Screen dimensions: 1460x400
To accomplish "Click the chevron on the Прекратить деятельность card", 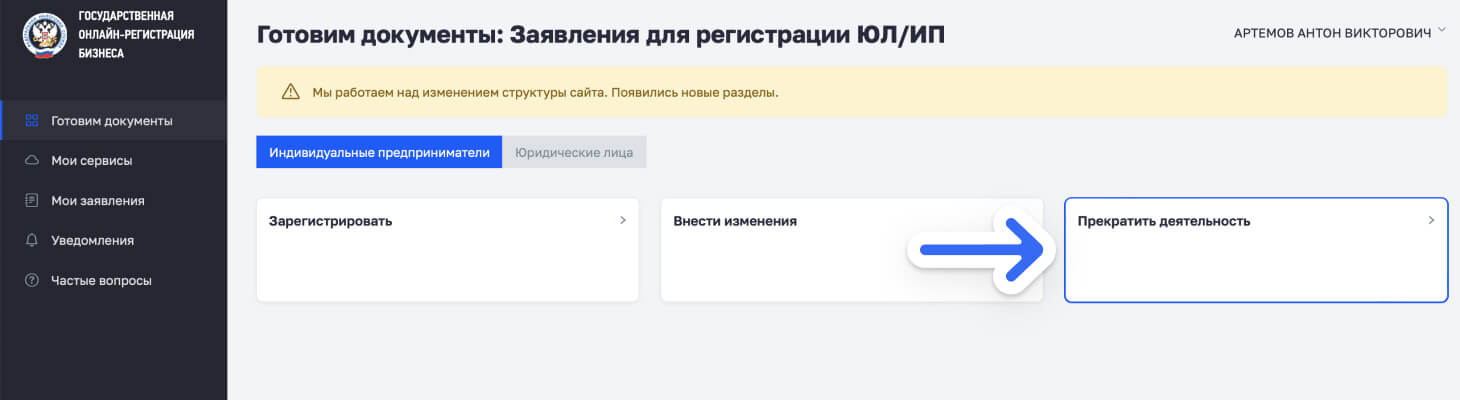I will click(1431, 220).
